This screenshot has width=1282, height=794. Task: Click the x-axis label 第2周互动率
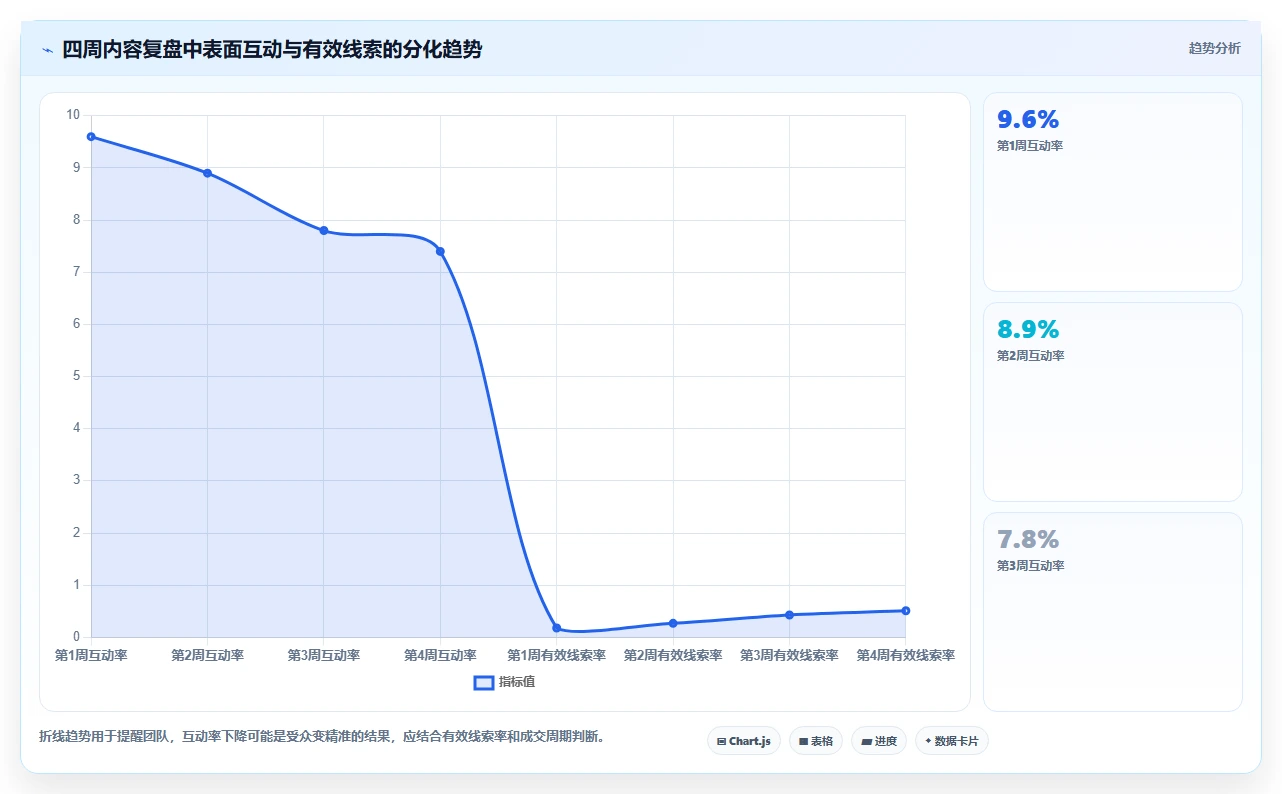pos(207,655)
